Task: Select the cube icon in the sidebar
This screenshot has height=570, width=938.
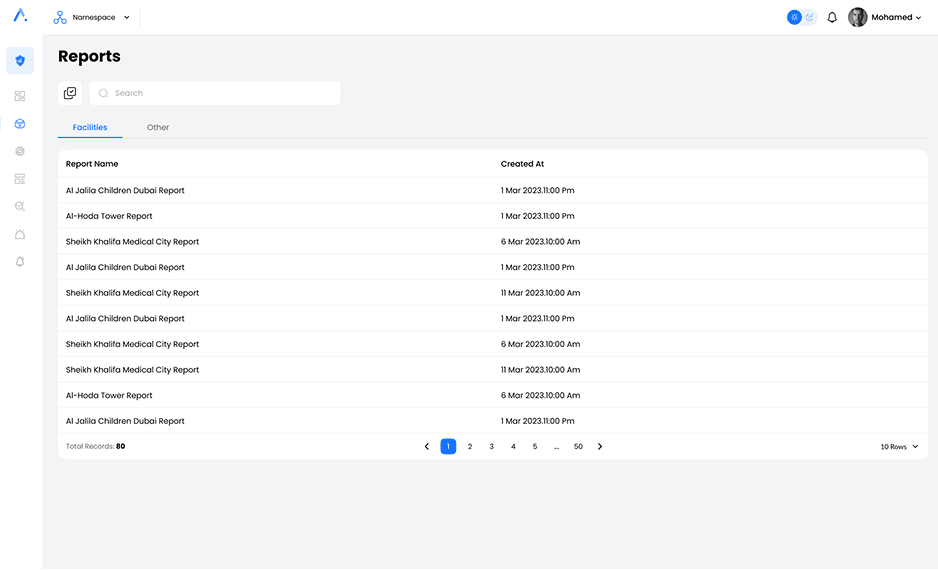Action: pos(20,124)
